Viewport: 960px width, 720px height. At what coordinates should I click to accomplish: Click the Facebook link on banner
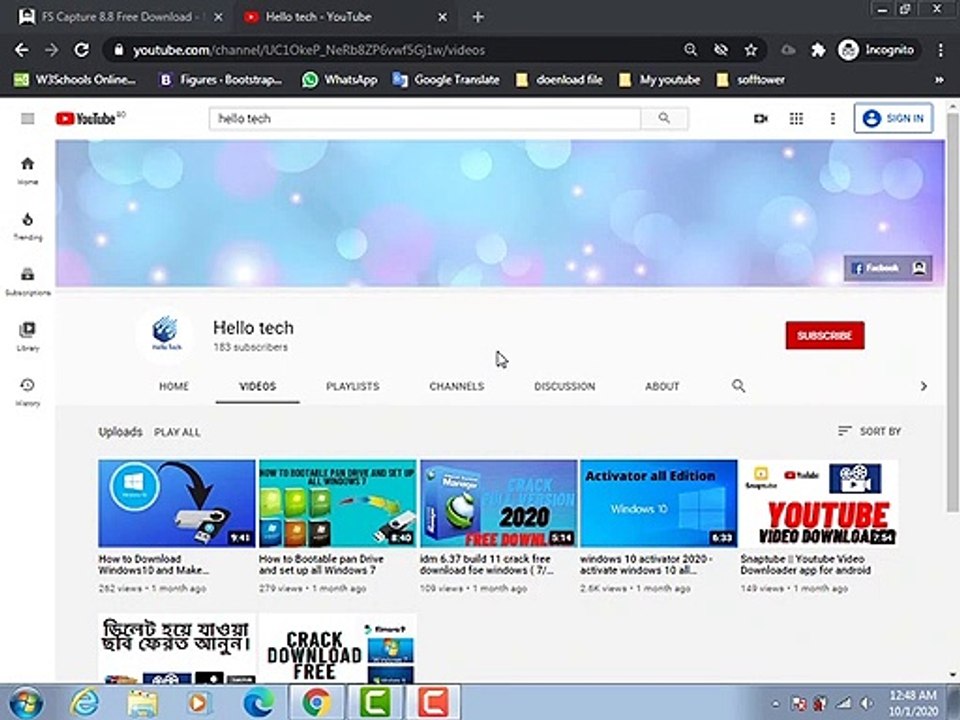(x=876, y=268)
